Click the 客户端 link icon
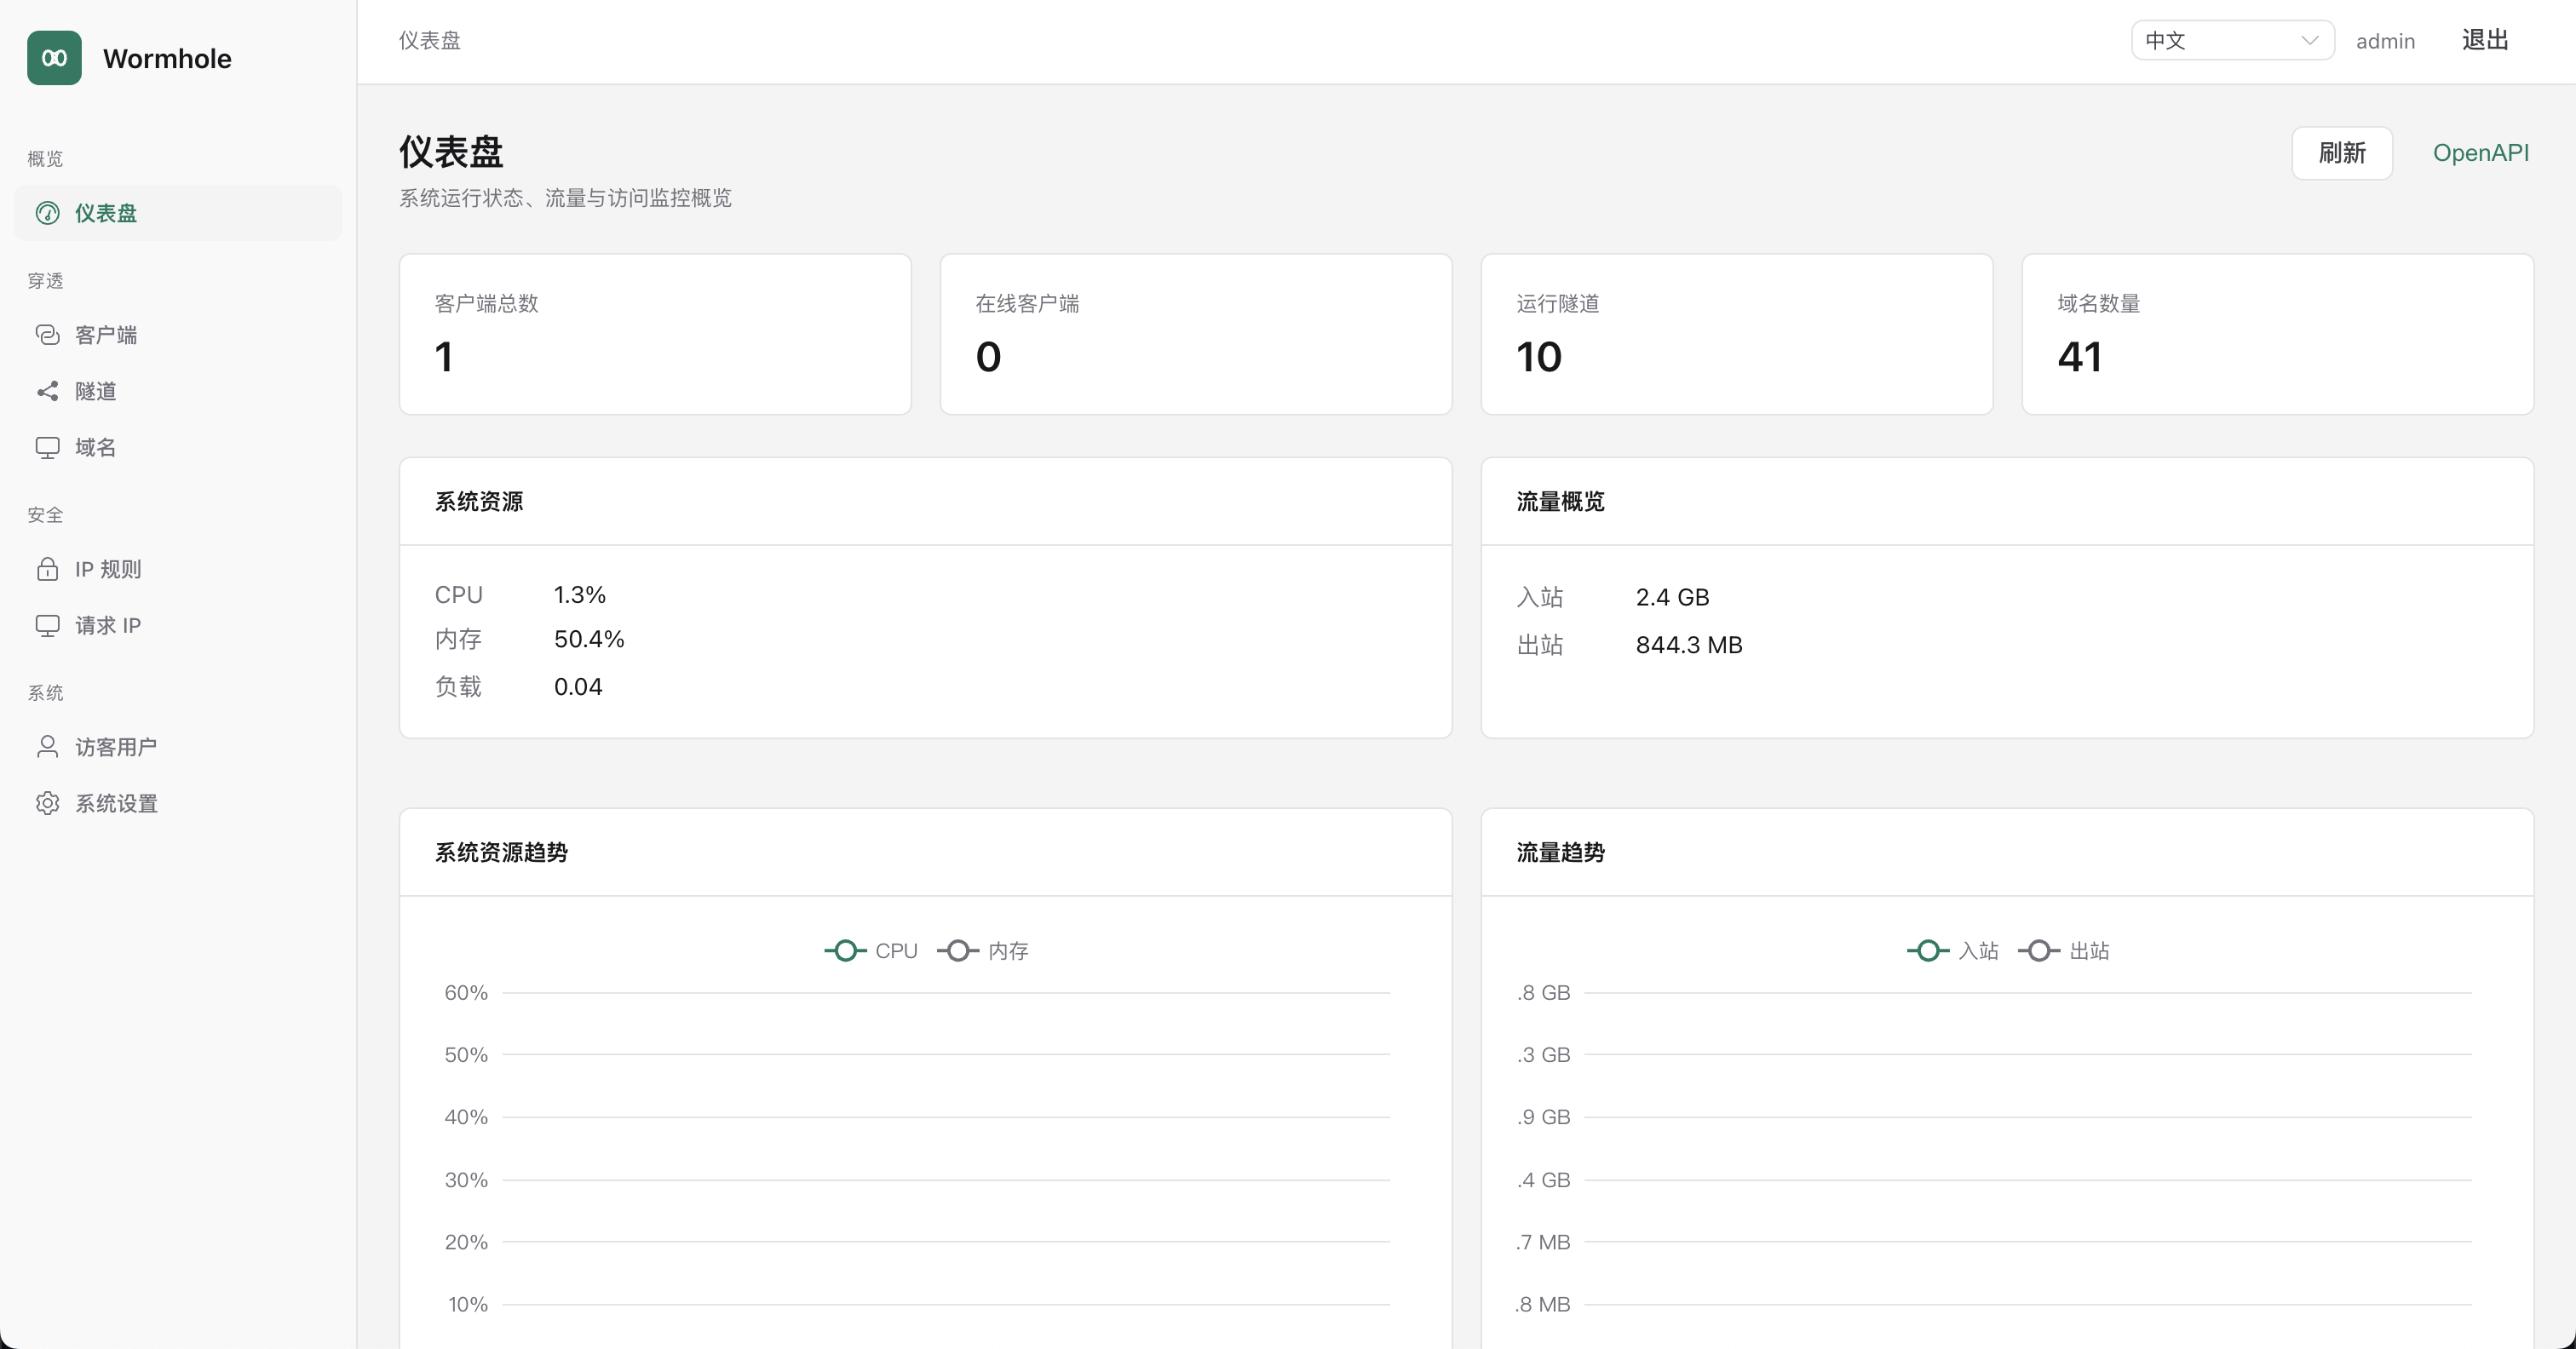The height and width of the screenshot is (1349, 2576). (47, 335)
